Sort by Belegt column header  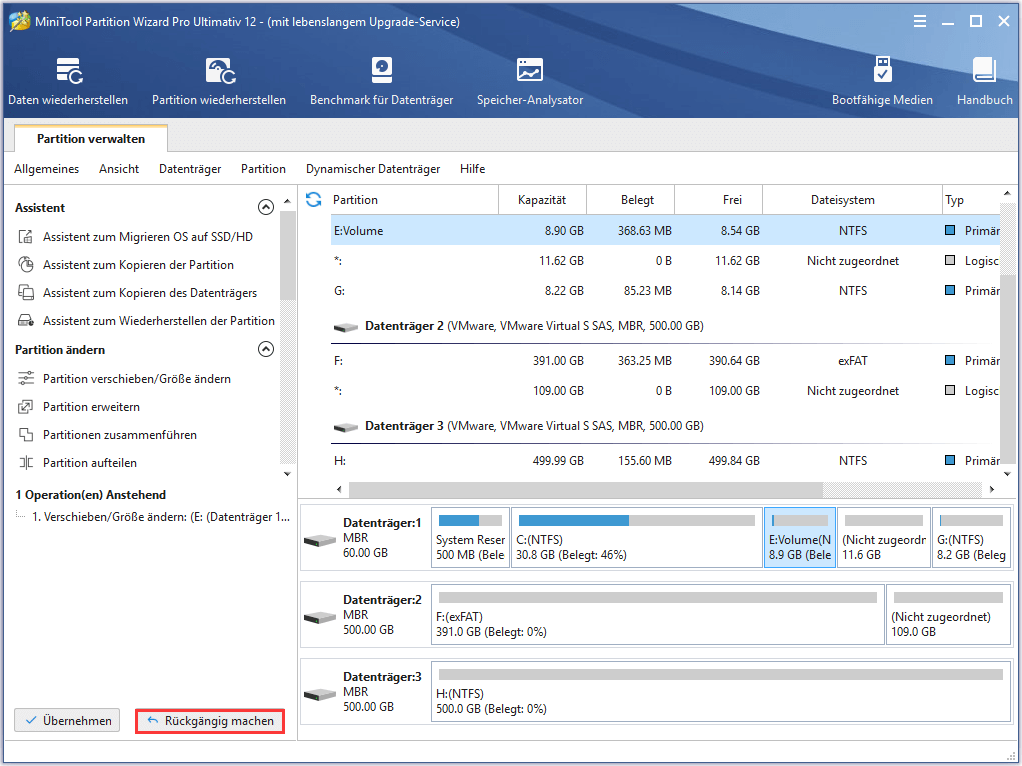630,200
